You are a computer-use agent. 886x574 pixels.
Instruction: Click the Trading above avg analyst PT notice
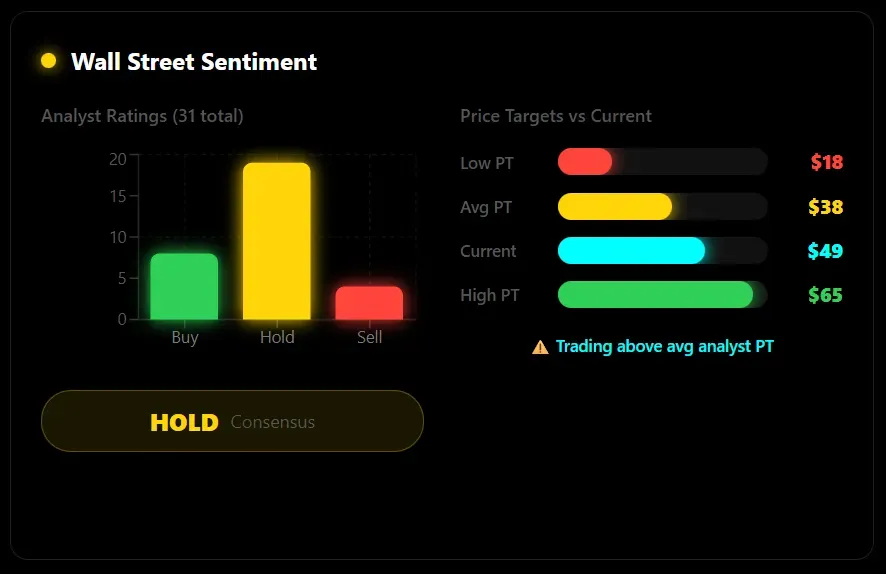pyautogui.click(x=664, y=347)
